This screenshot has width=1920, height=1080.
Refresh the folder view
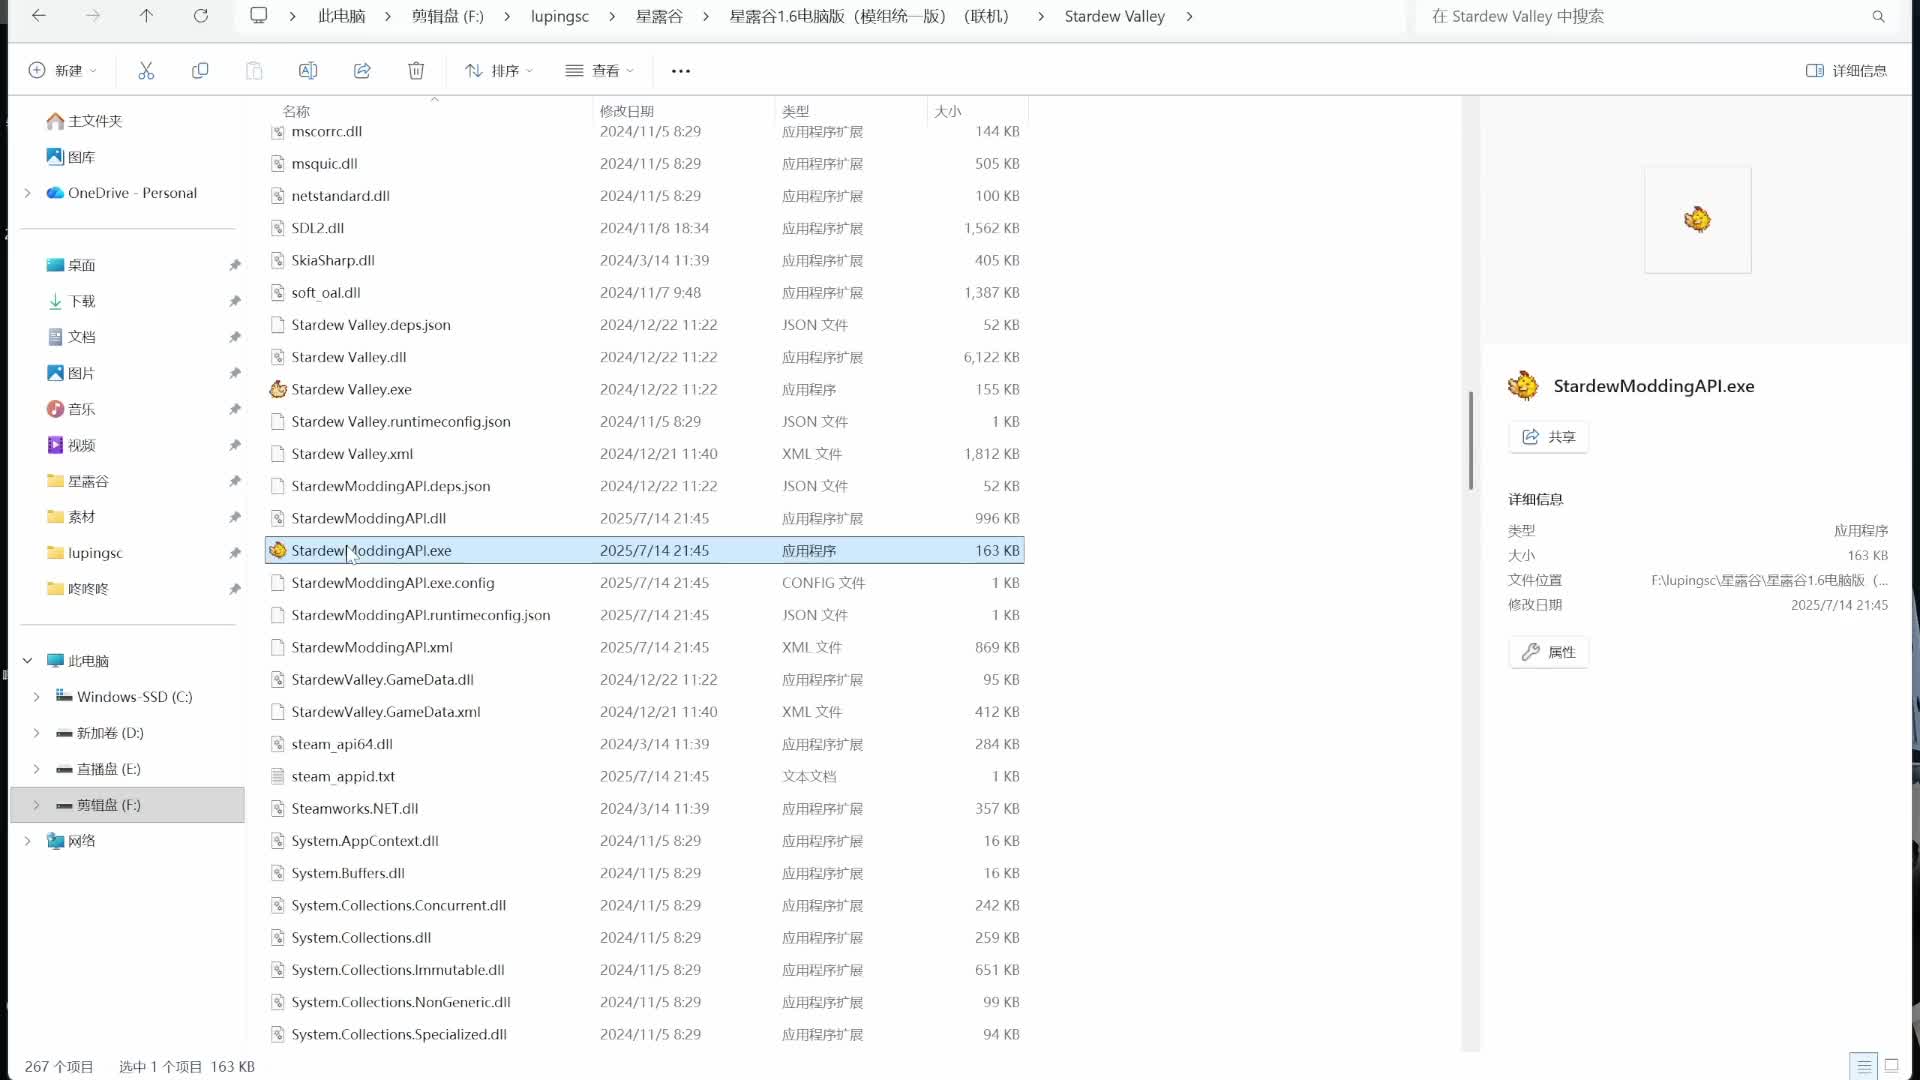(201, 16)
